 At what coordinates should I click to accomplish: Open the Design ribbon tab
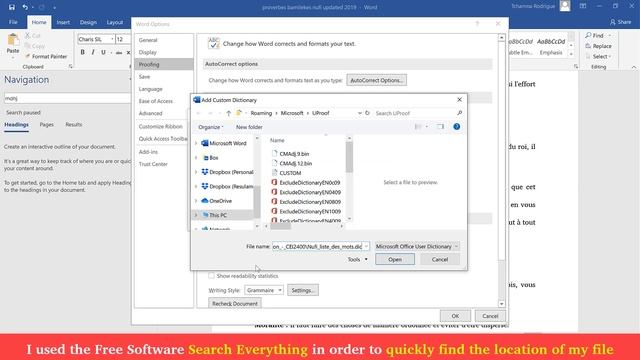pyautogui.click(x=88, y=22)
